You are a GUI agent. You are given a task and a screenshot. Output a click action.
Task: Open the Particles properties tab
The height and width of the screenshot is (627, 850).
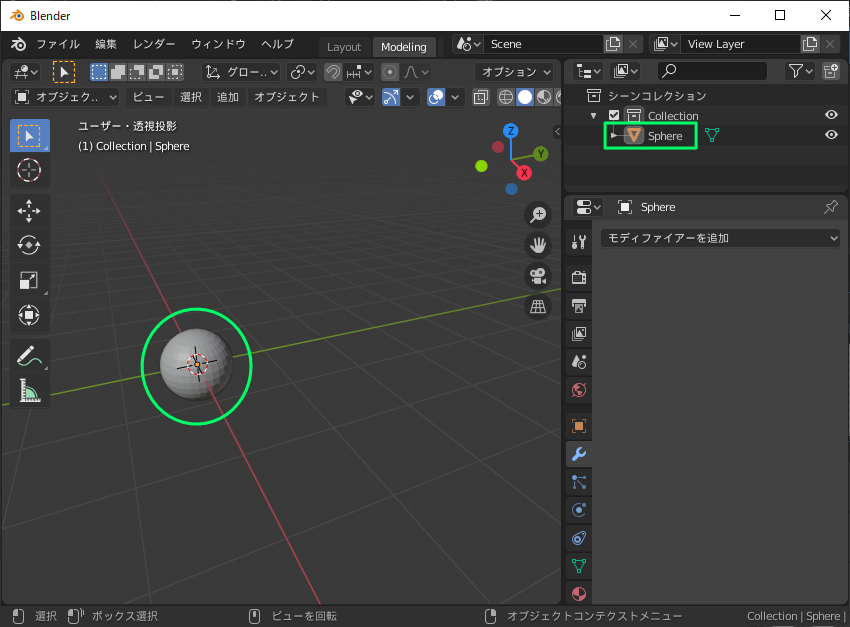(x=579, y=482)
